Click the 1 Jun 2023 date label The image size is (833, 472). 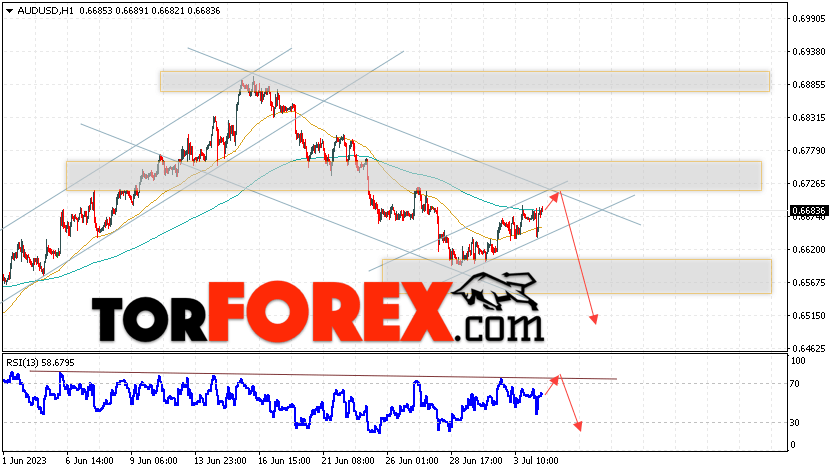click(x=24, y=460)
